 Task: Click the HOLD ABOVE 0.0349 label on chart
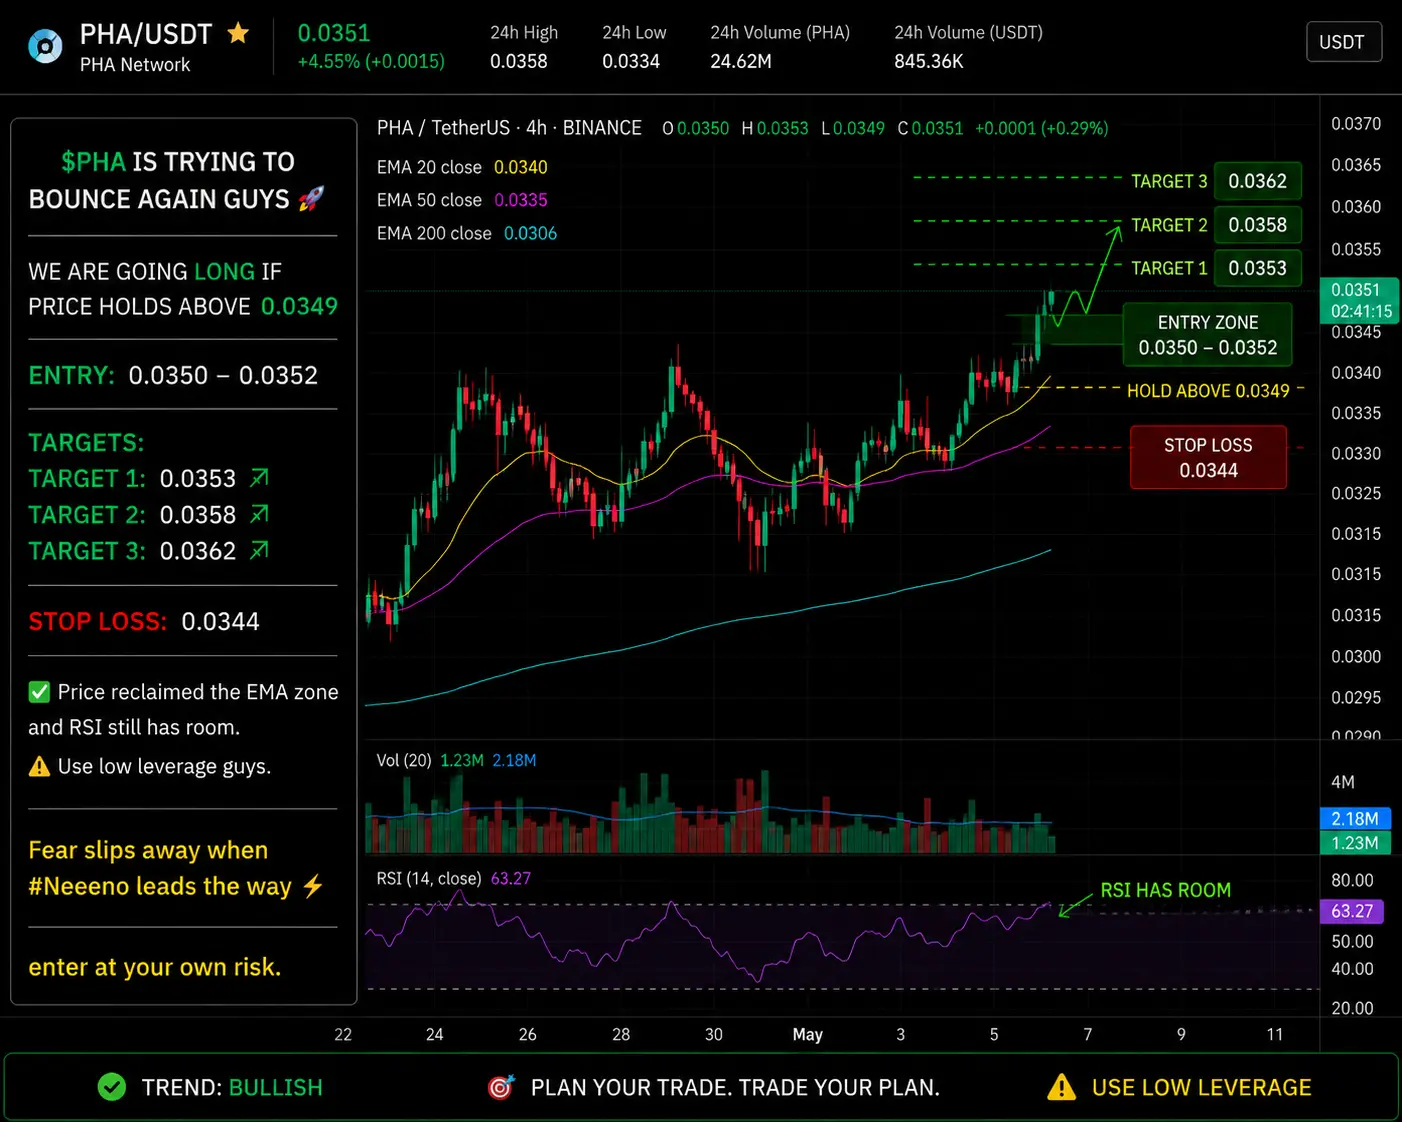(1208, 391)
